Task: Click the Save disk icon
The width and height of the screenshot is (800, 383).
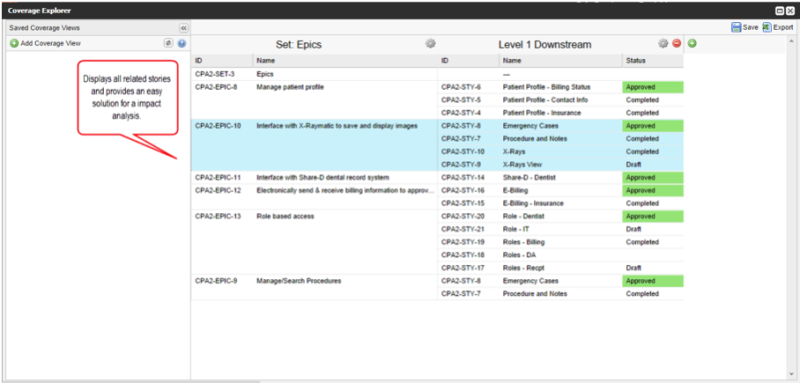Action: coord(736,28)
